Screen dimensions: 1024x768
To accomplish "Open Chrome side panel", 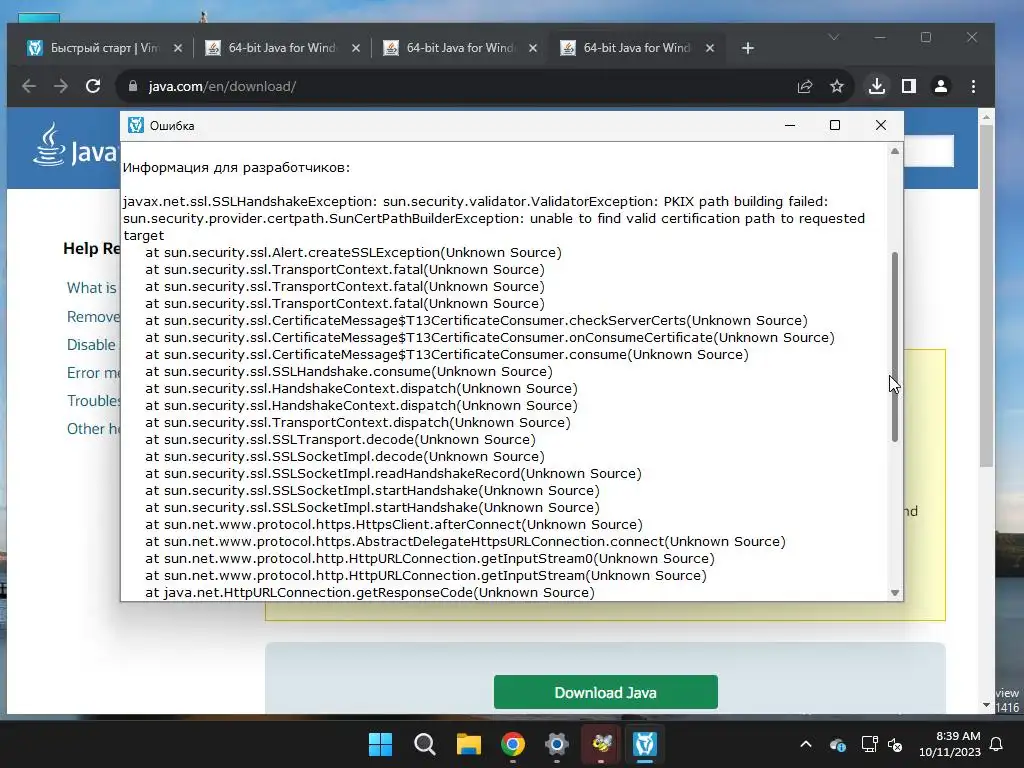I will pyautogui.click(x=908, y=86).
